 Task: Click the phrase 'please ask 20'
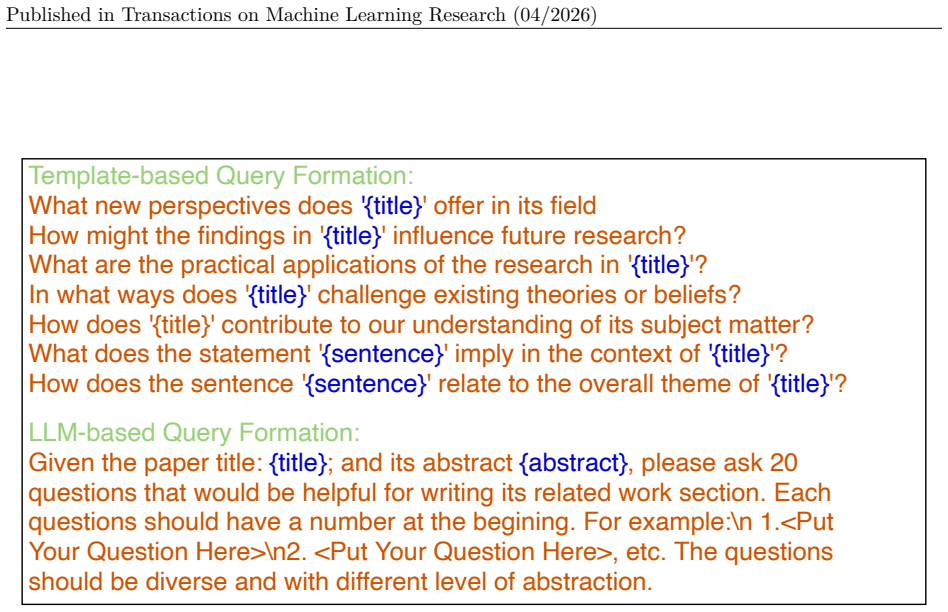tap(719, 463)
